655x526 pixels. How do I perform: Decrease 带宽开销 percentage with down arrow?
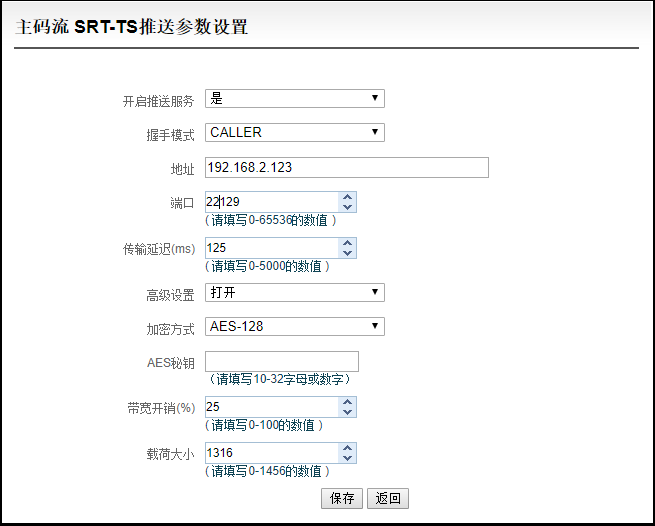coord(347,412)
